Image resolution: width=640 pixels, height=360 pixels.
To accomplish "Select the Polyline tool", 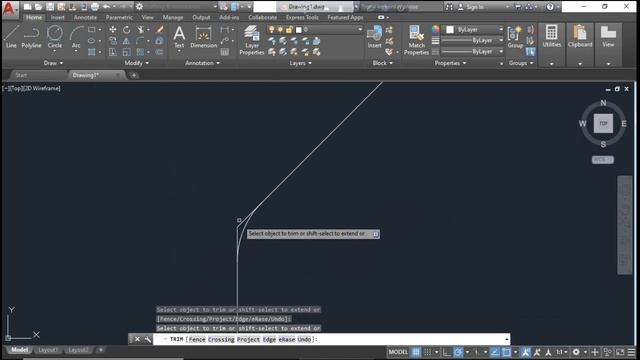I will coord(31,36).
